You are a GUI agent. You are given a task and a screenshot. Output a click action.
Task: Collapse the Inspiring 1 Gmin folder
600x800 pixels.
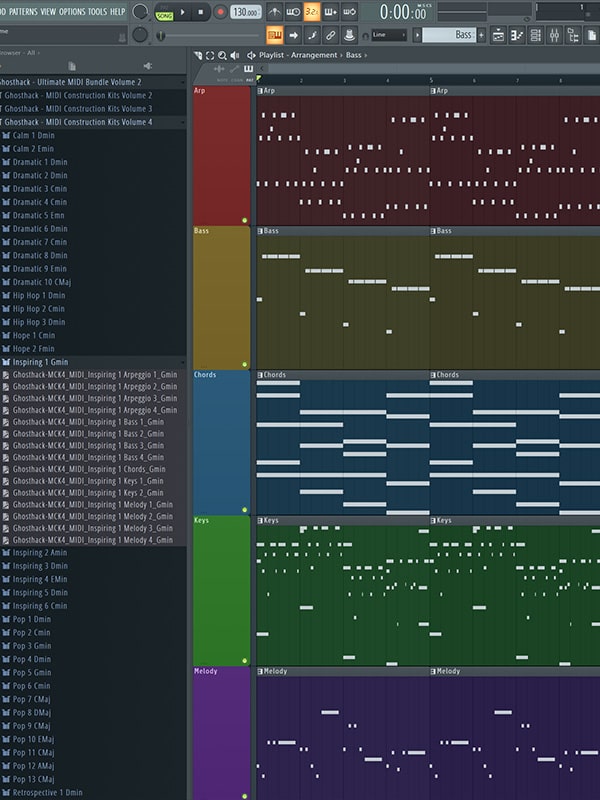tap(93, 362)
